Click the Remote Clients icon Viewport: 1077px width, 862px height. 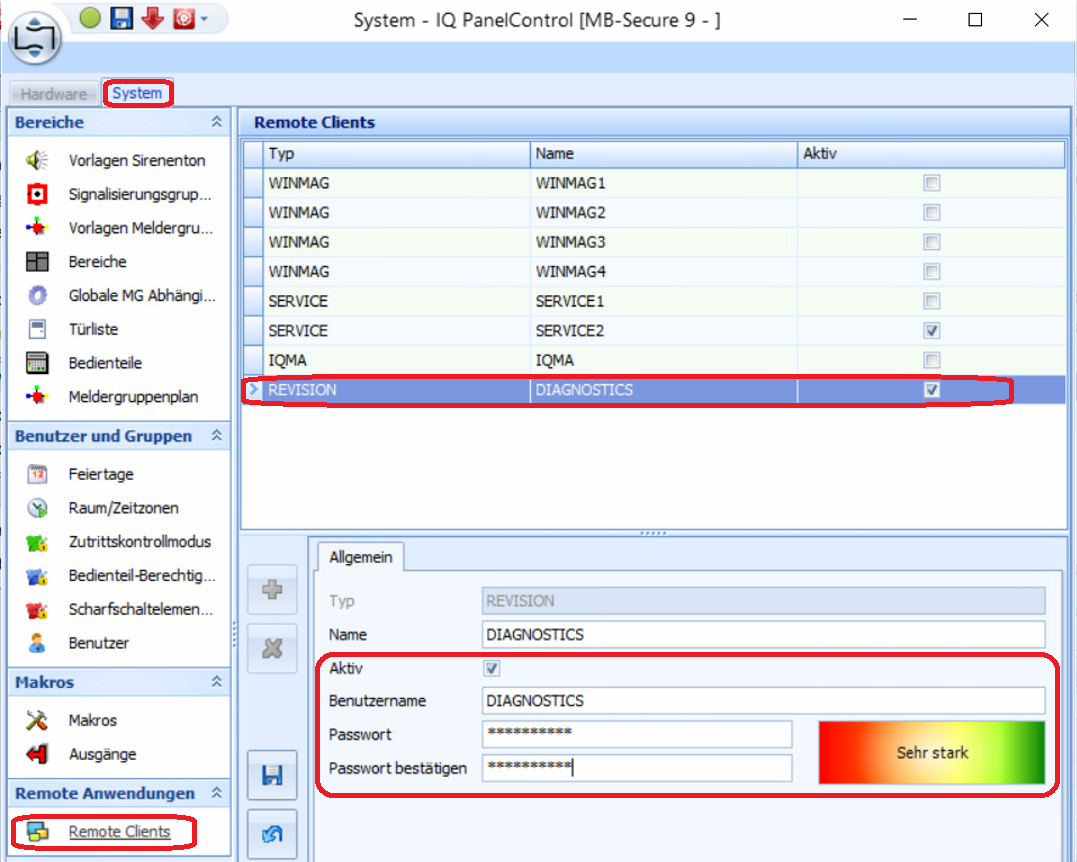coord(37,832)
